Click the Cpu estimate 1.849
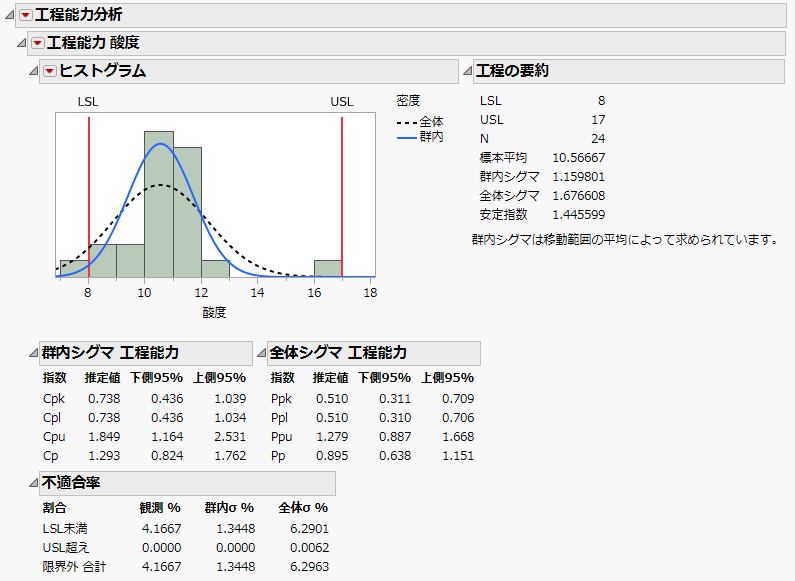This screenshot has height=581, width=795. coord(104,437)
